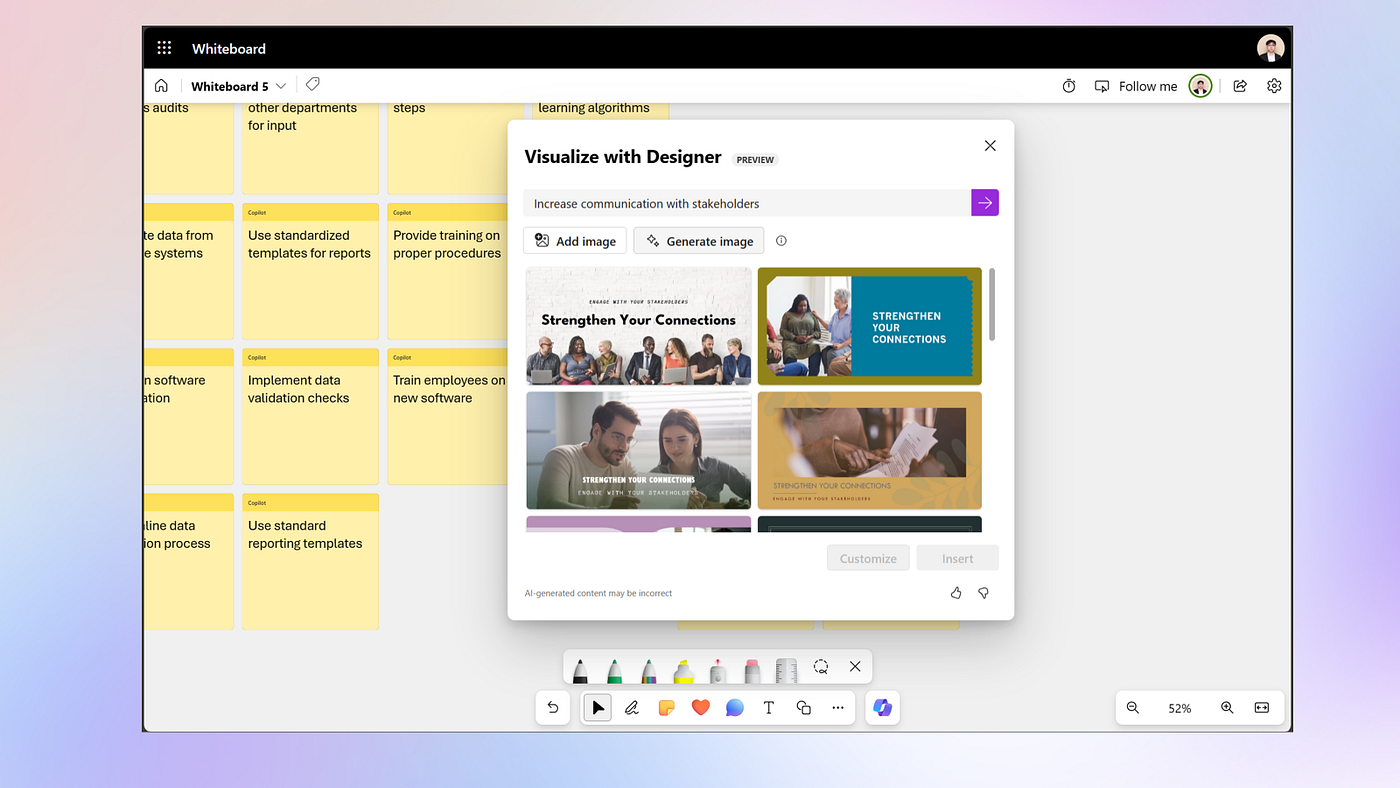Open the shapes tool
1400x788 pixels.
[803, 708]
